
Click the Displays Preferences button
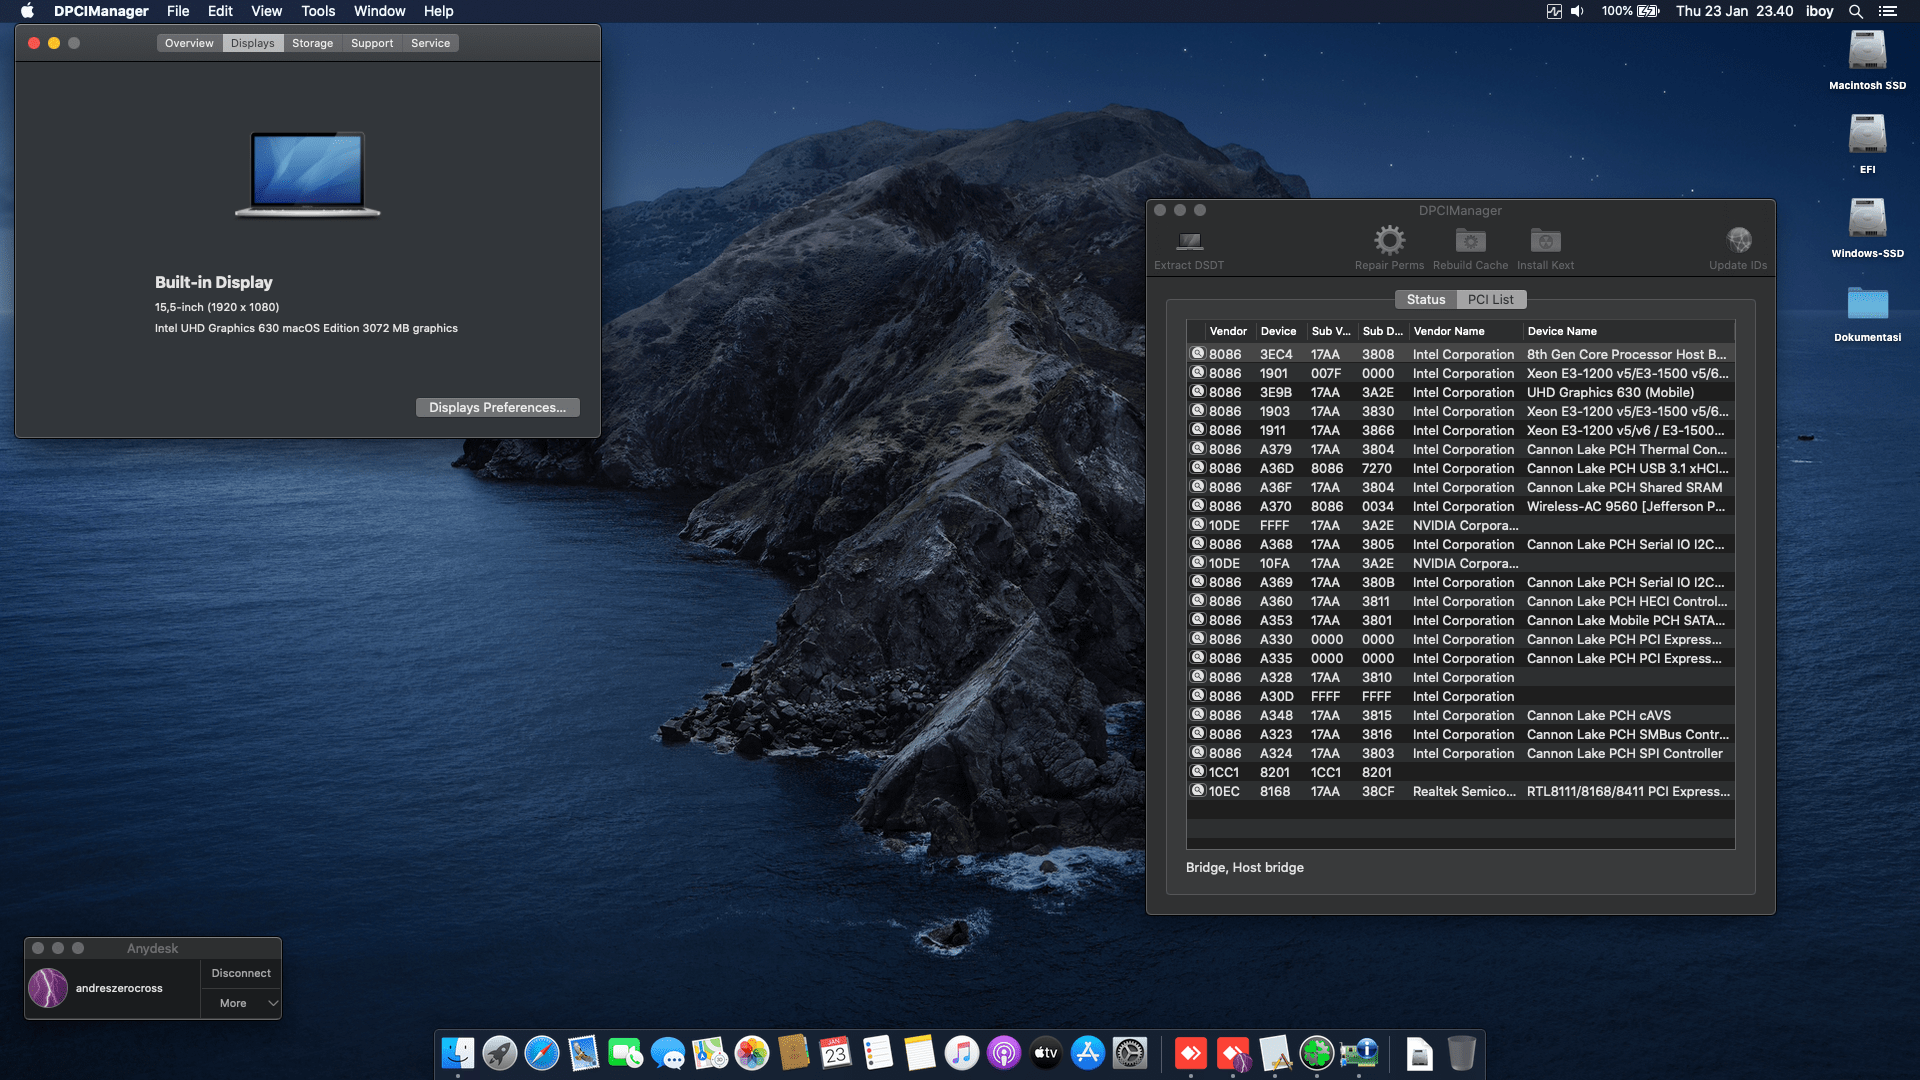pos(497,407)
